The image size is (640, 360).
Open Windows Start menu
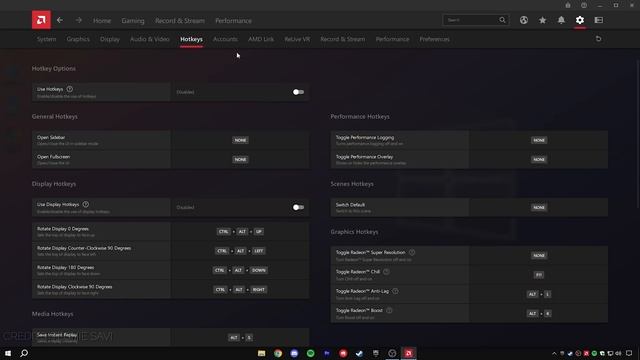8,353
